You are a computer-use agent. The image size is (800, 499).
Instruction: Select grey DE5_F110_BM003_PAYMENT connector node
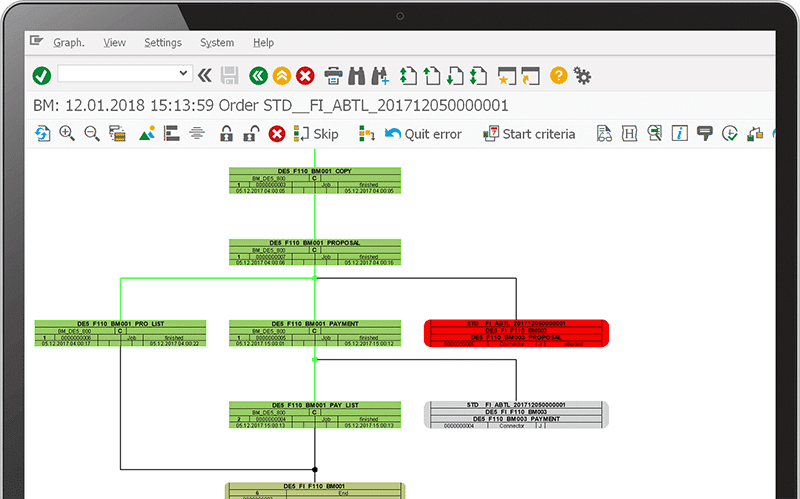point(516,414)
